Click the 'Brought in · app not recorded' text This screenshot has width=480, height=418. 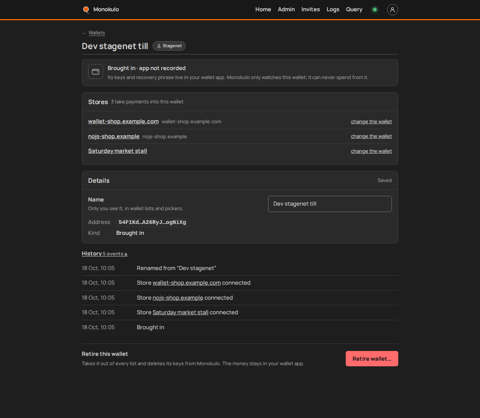pyautogui.click(x=147, y=68)
